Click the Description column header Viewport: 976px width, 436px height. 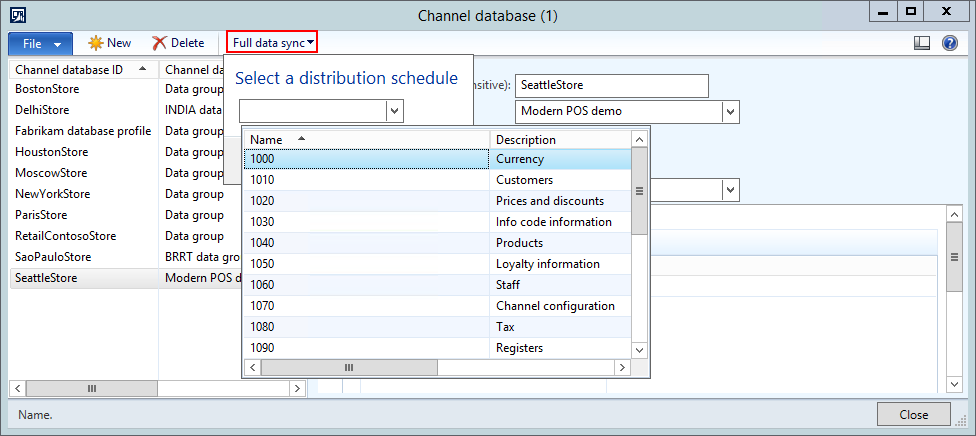pos(560,140)
